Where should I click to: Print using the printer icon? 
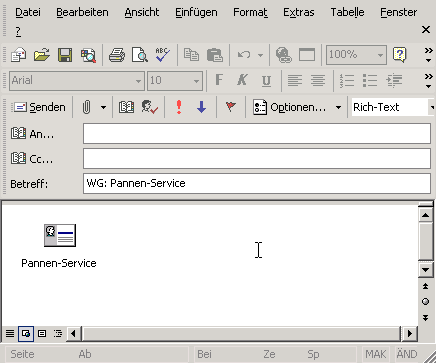coord(117,55)
